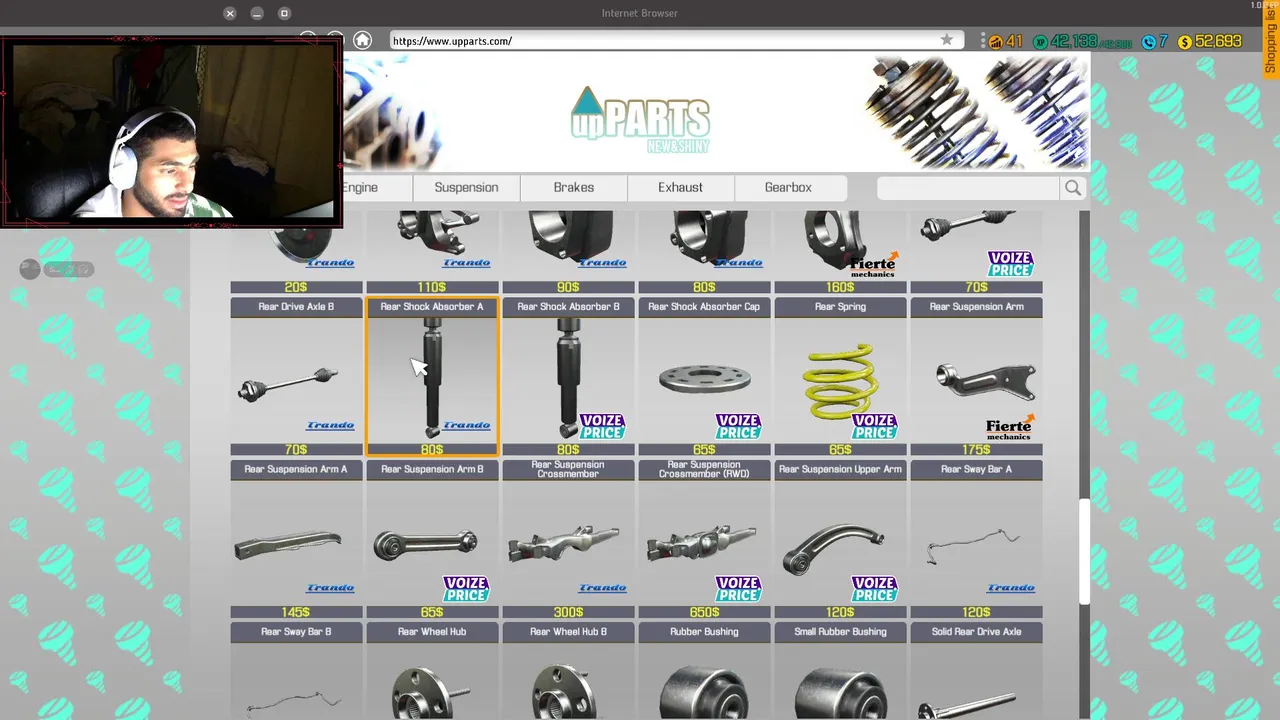
Task: Select the Rear Drive Axle B part
Action: [x=296, y=377]
